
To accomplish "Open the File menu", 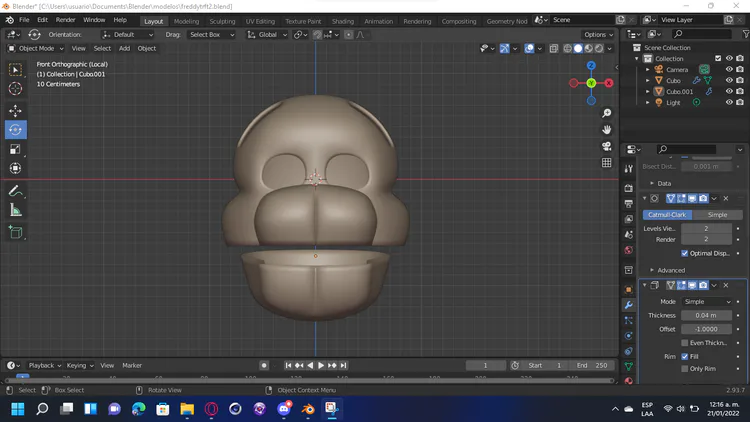I will 24,20.
